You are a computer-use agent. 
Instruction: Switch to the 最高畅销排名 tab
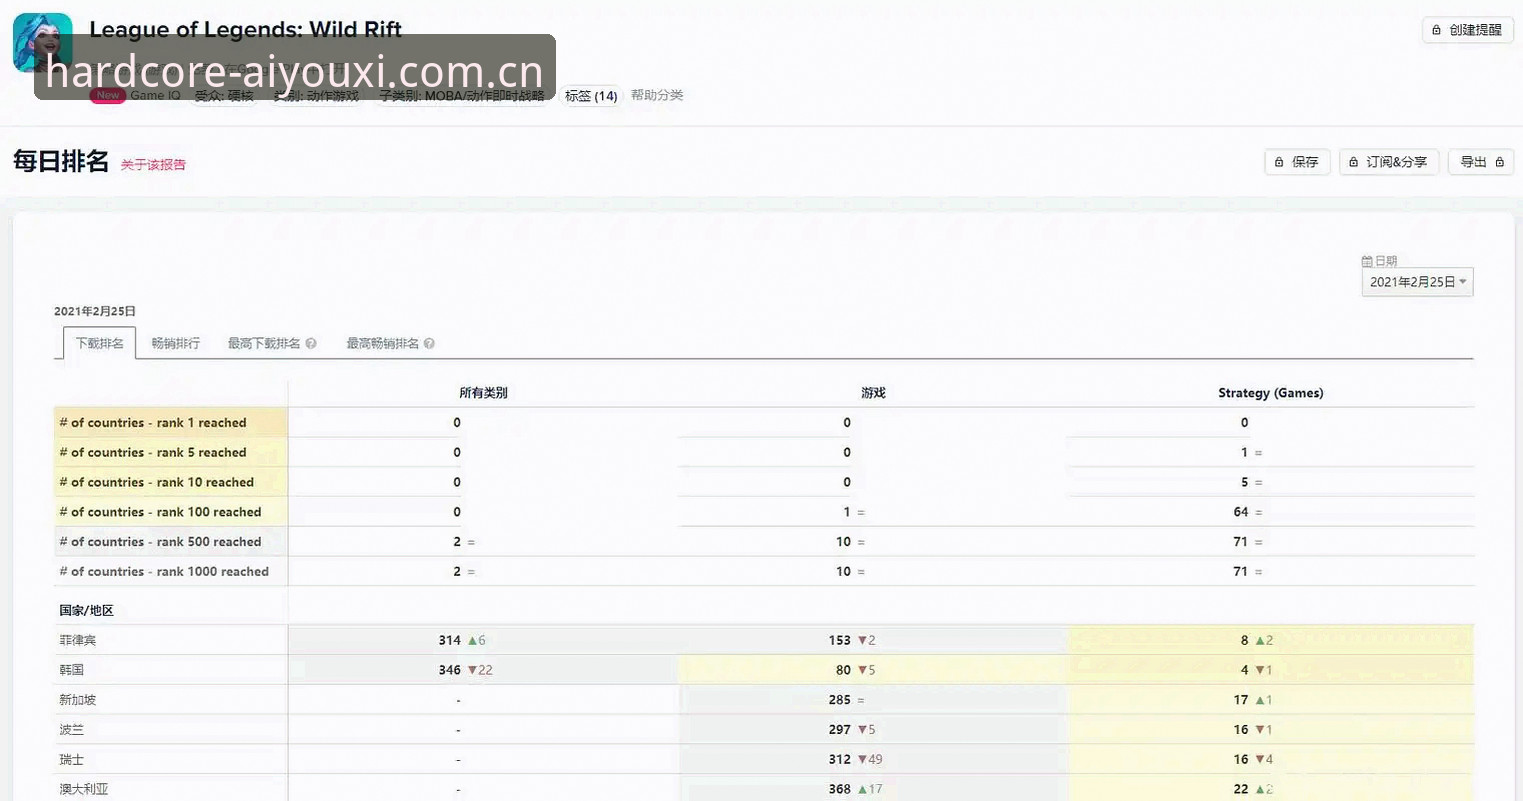383,343
